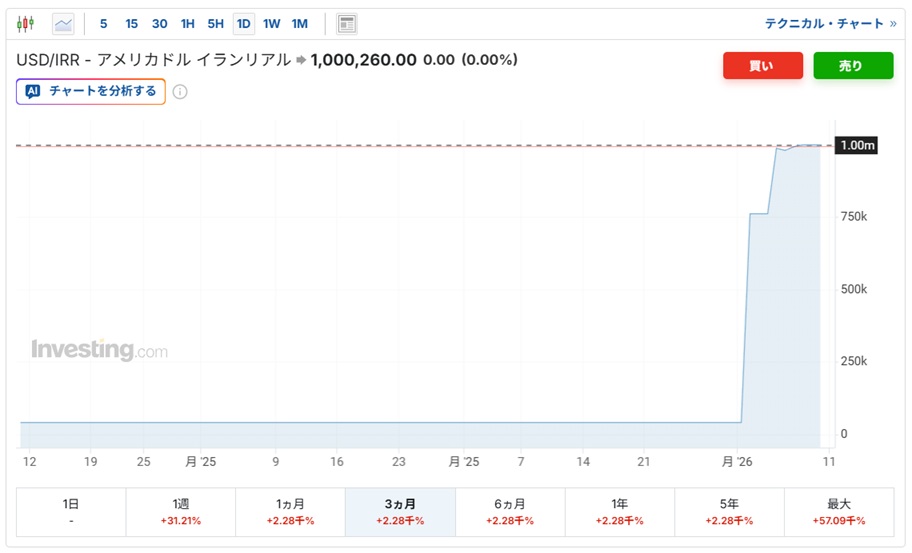This screenshot has height=553, width=912.
Task: Click the チャートを分析する button
Action: click(x=91, y=91)
